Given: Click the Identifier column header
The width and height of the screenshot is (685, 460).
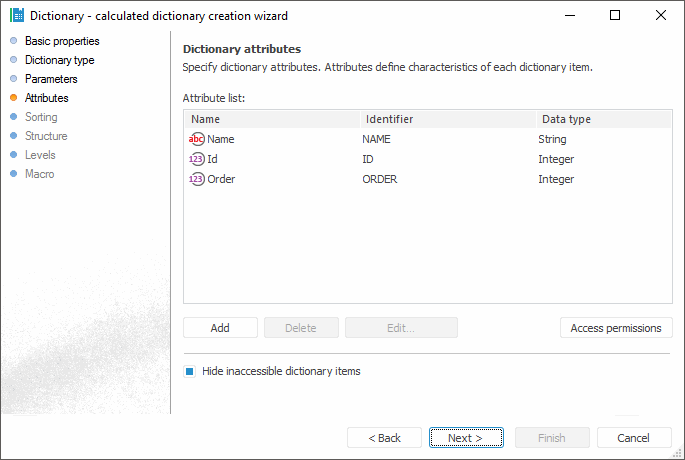Looking at the screenshot, I should click(x=446, y=119).
